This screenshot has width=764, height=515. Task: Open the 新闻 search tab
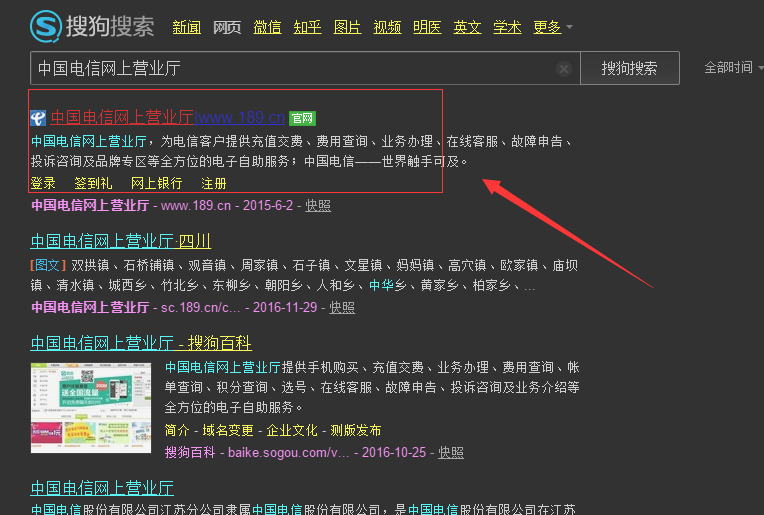(187, 27)
